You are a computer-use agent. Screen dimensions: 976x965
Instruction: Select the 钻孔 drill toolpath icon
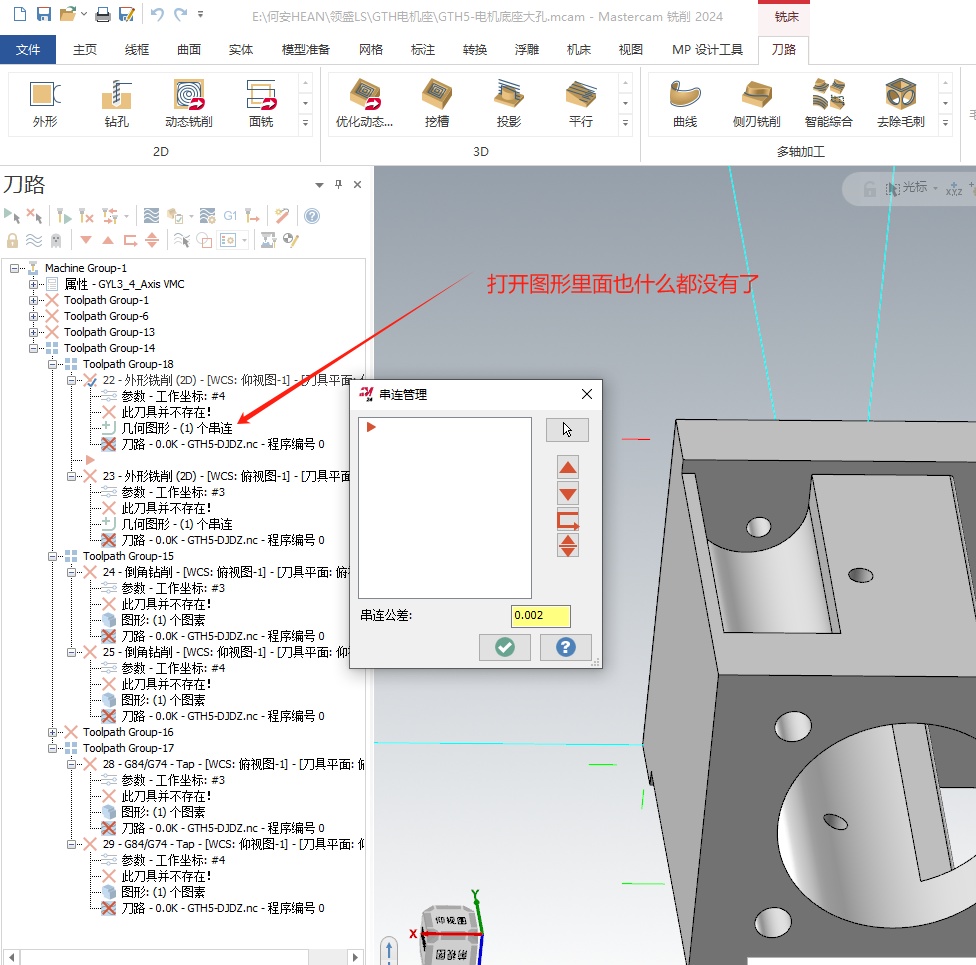116,104
